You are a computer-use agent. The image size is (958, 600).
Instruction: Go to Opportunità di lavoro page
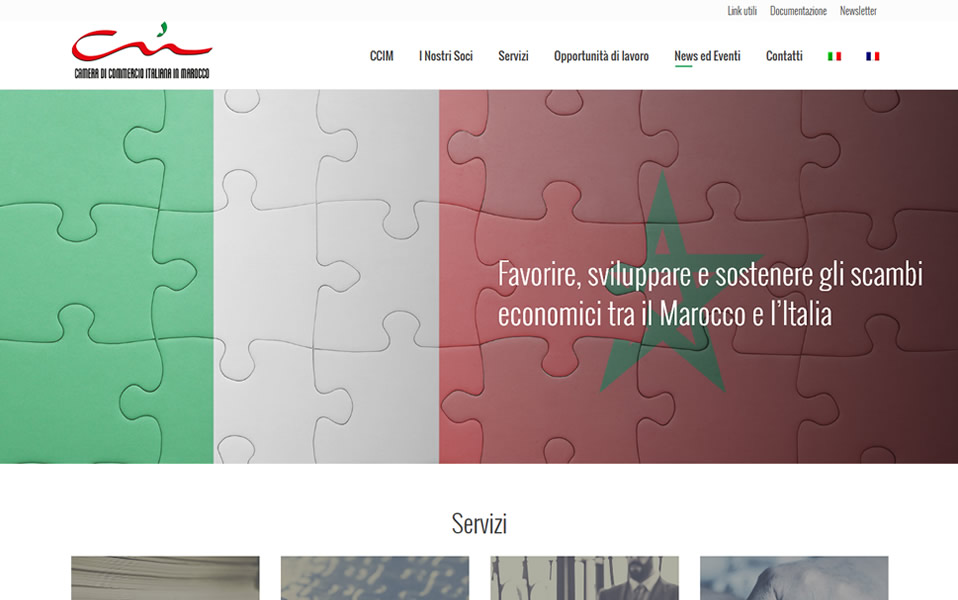(601, 56)
